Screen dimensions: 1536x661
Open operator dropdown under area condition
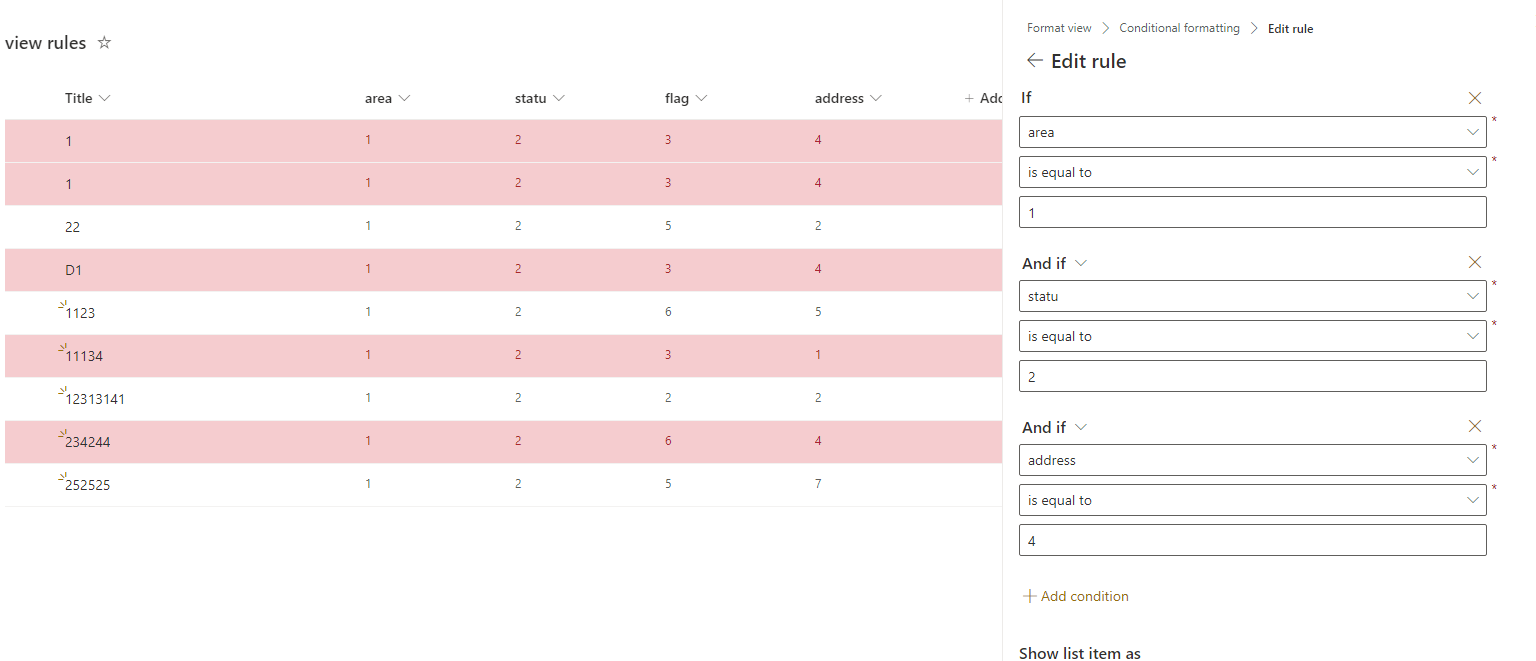tap(1252, 172)
